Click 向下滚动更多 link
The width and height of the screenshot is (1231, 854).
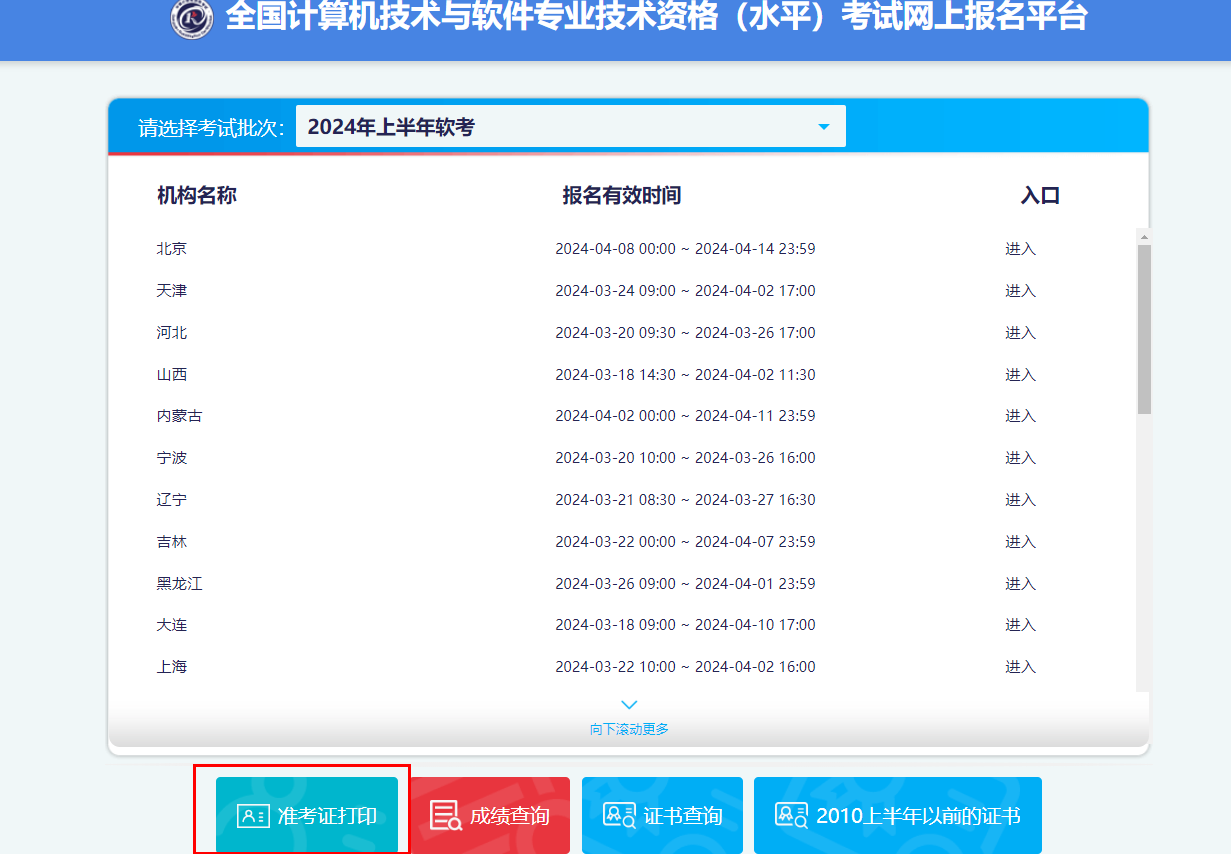tap(629, 729)
